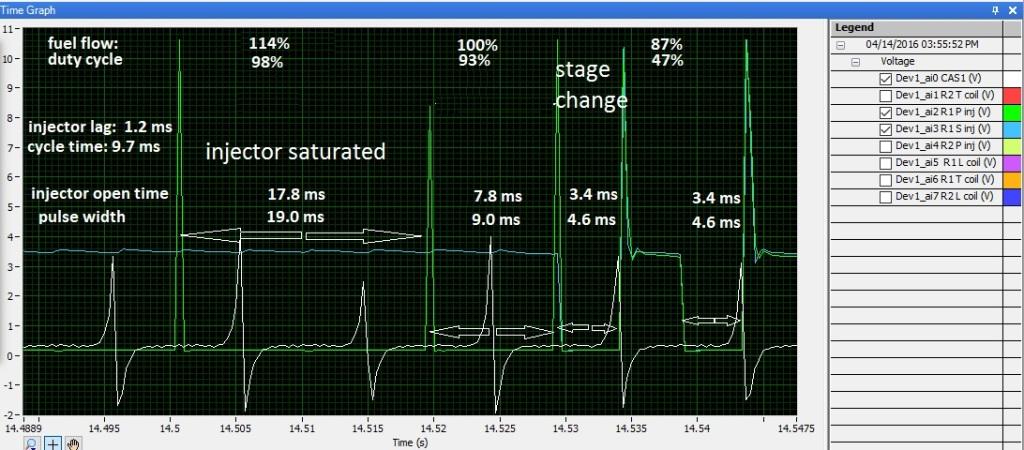Click orange swatch for R1 T coil
The width and height of the screenshot is (1024, 450).
pyautogui.click(x=1012, y=179)
